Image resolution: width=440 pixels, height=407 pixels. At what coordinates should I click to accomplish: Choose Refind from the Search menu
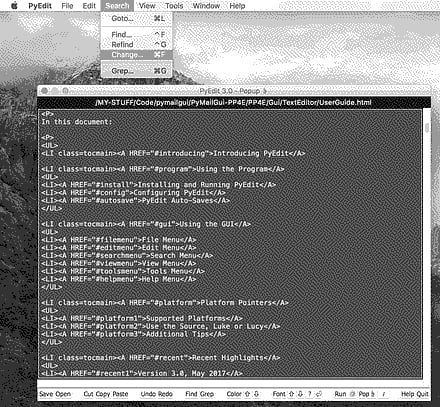[x=137, y=44]
